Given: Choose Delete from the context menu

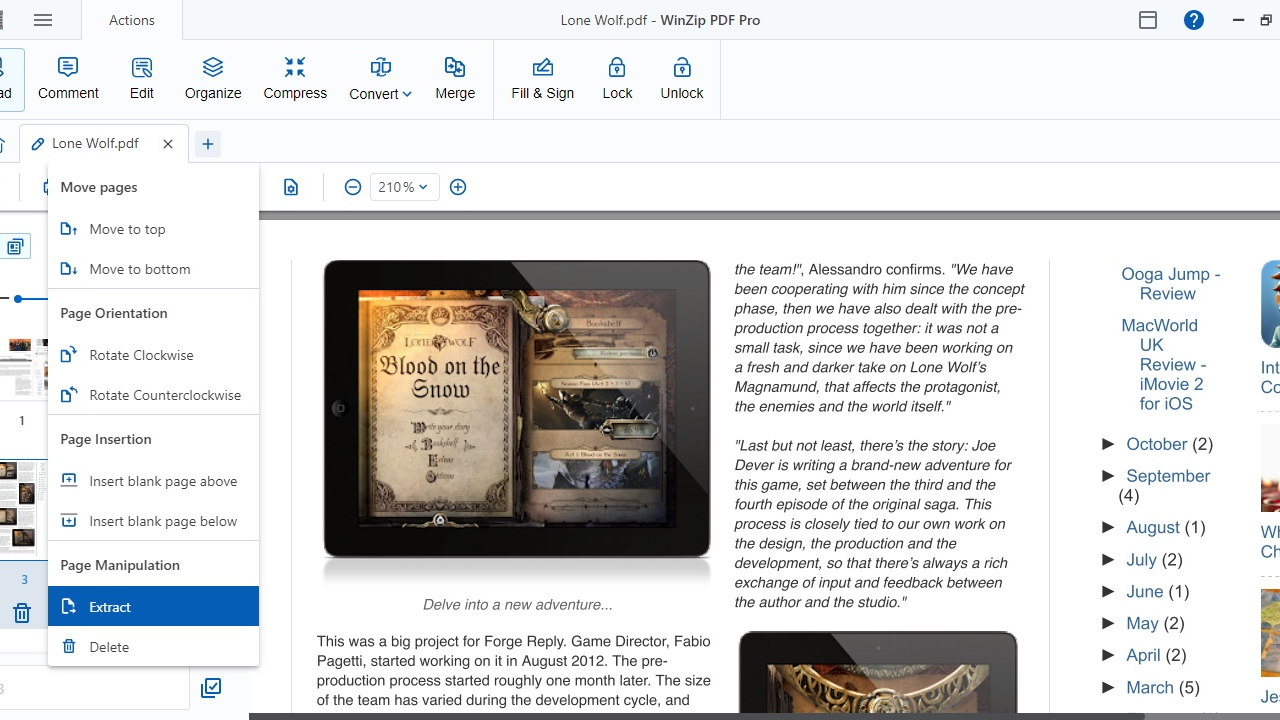Looking at the screenshot, I should [153, 647].
